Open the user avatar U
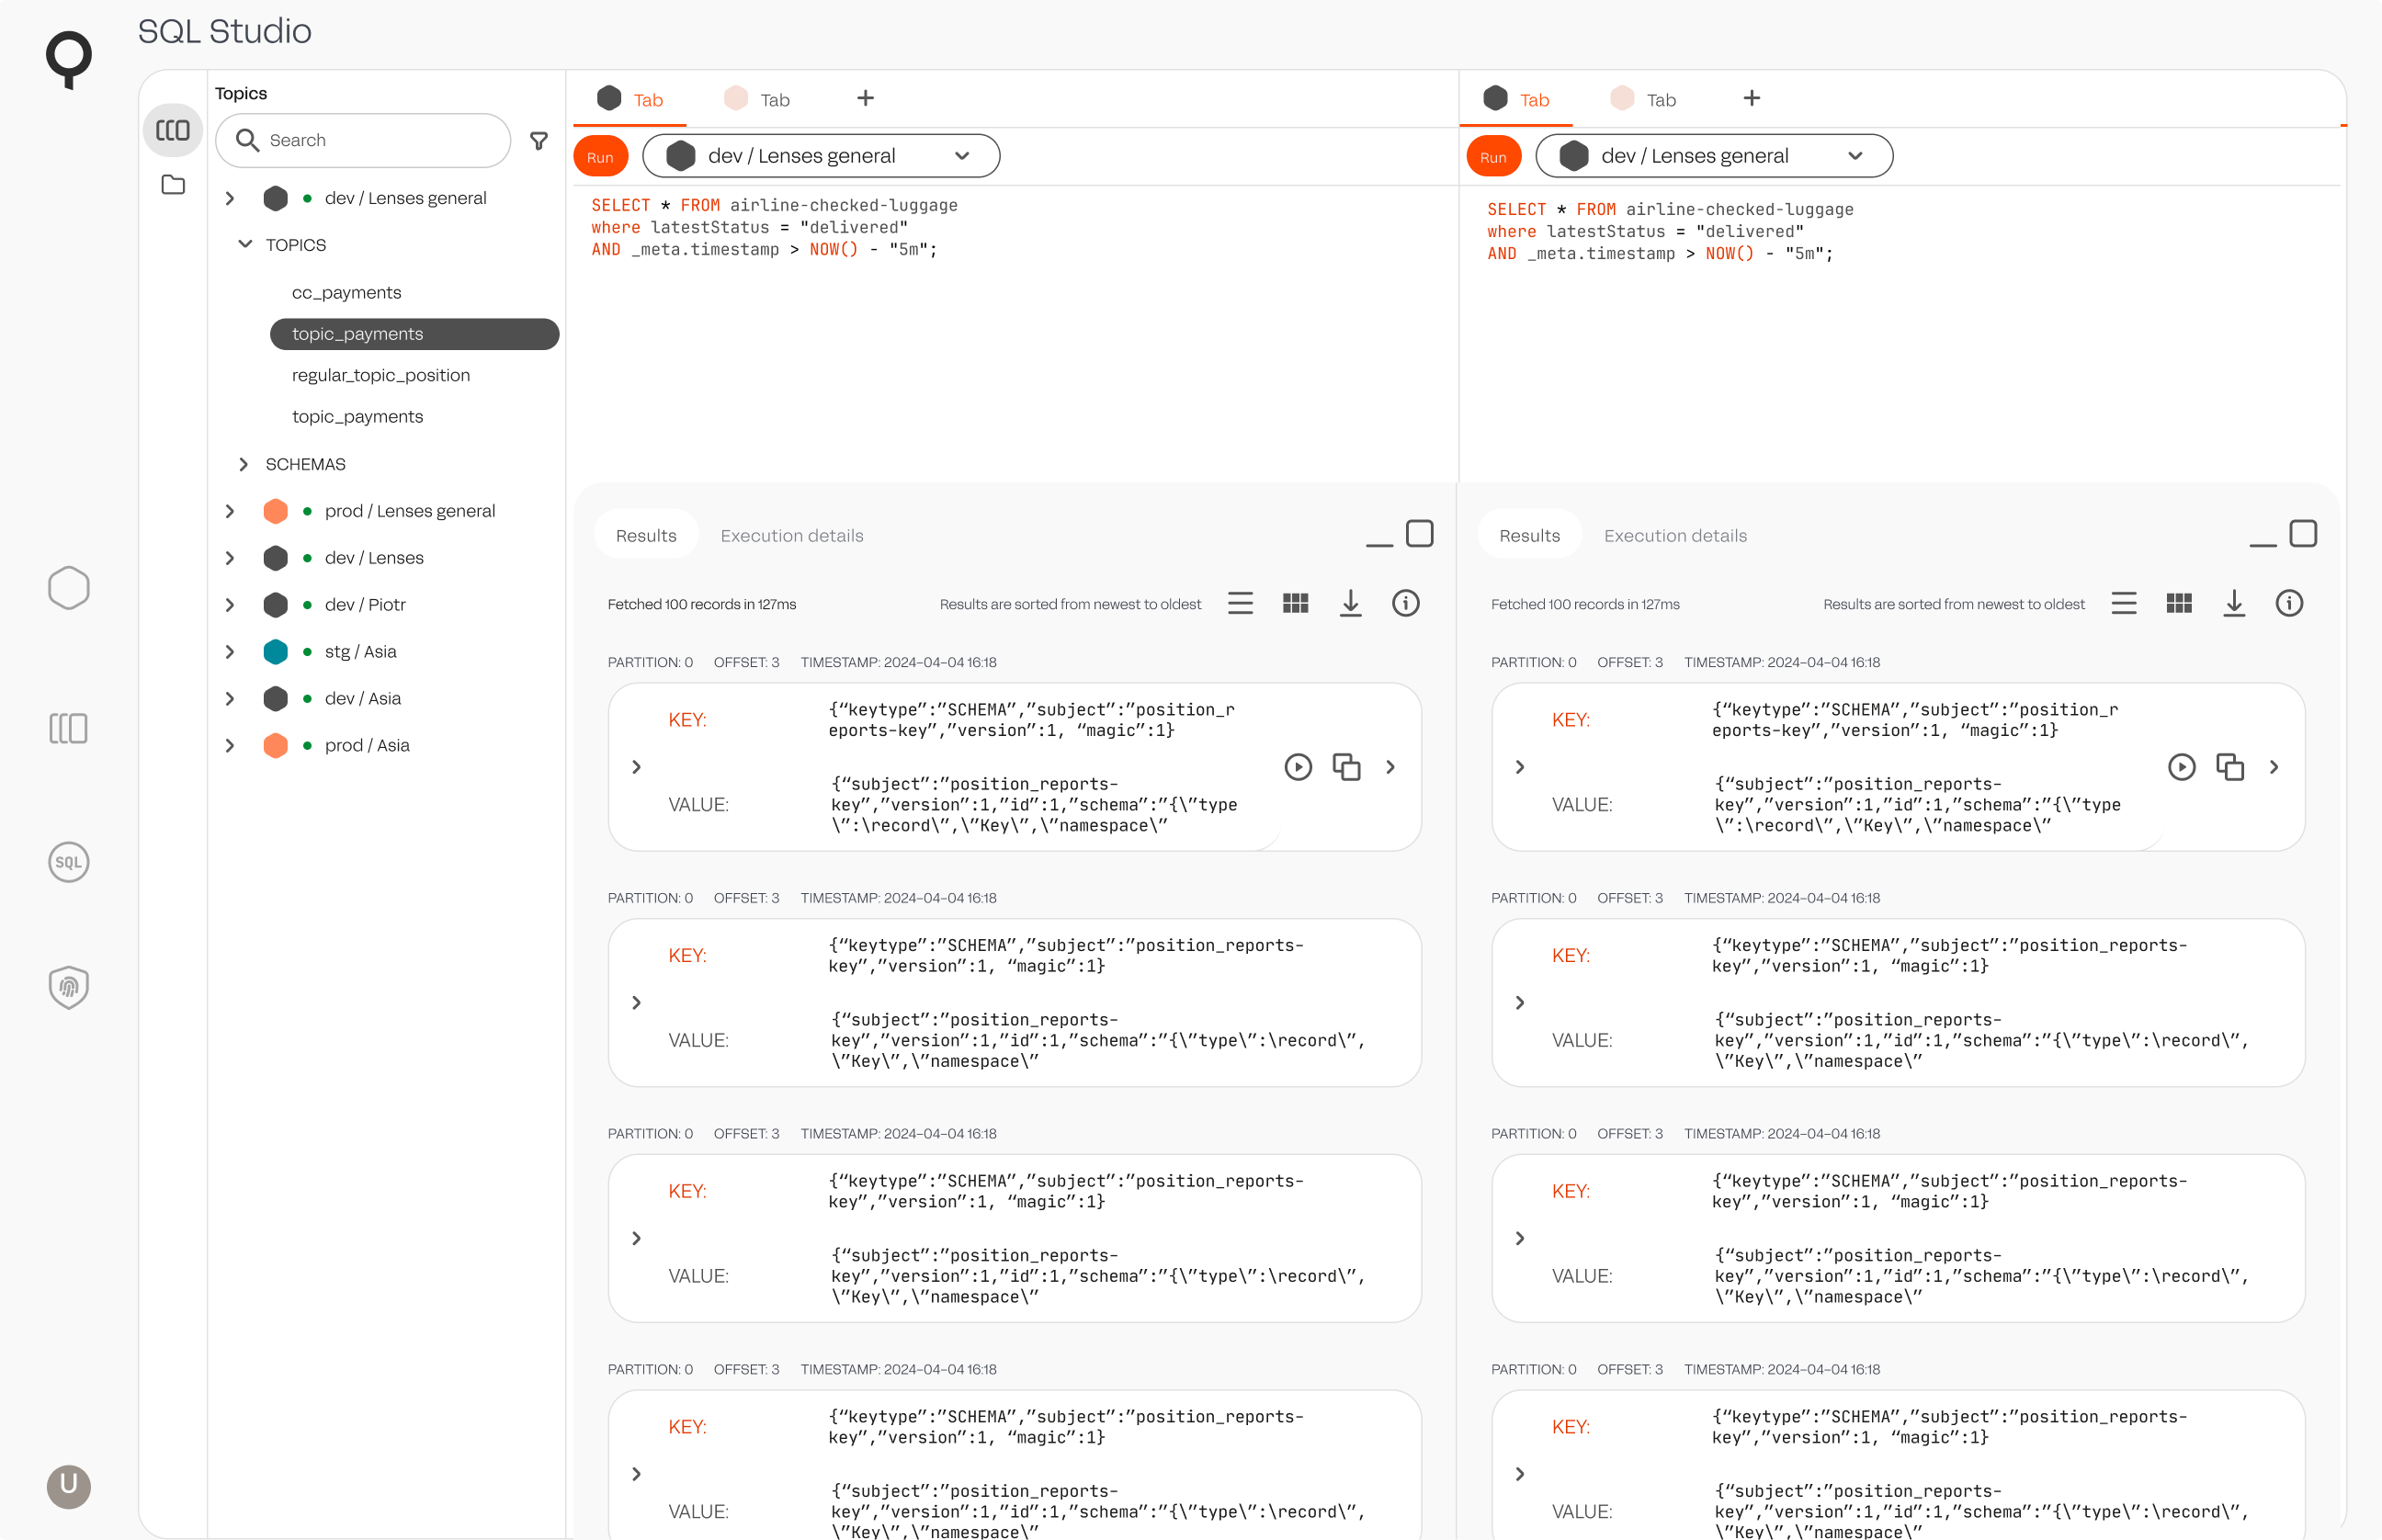Viewport: 2382px width, 1540px height. pyautogui.click(x=69, y=1485)
